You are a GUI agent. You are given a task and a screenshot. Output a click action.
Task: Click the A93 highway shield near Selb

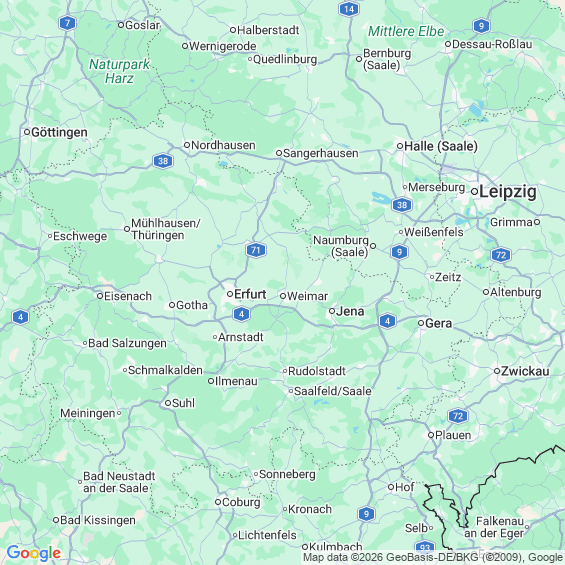pyautogui.click(x=425, y=548)
